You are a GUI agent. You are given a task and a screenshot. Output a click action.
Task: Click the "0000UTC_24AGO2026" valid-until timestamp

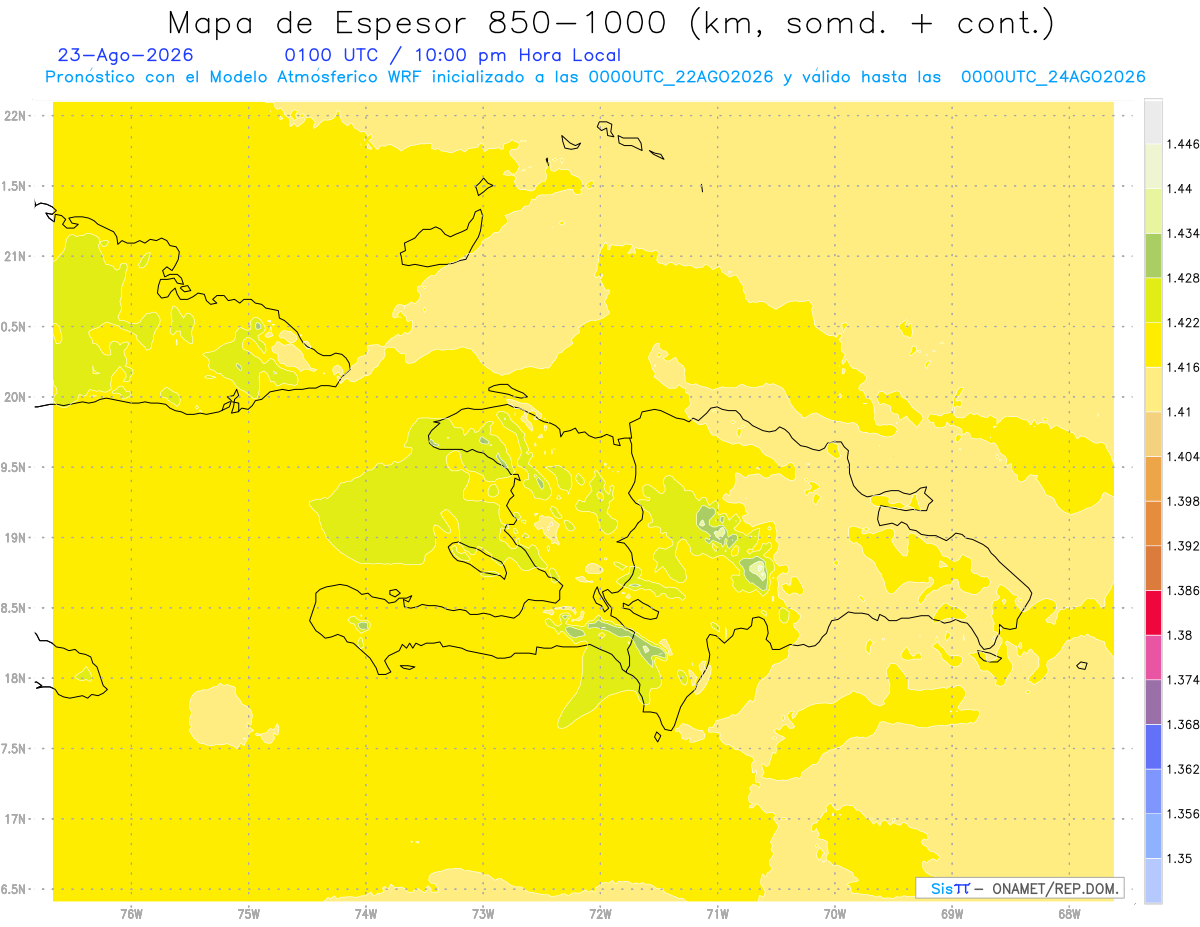coord(1053,77)
